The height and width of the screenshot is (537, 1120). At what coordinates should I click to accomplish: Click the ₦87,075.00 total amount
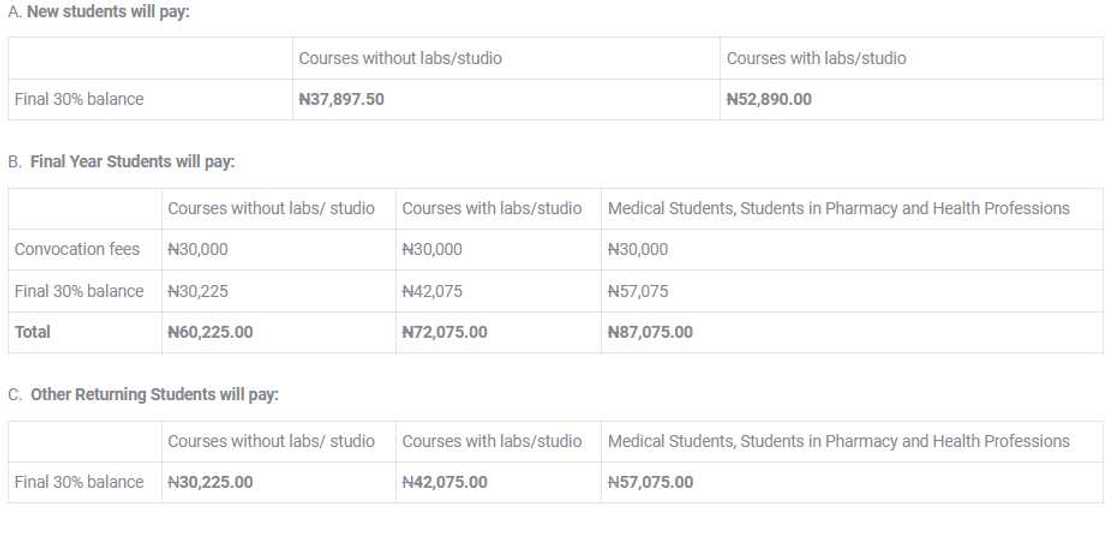tap(650, 332)
